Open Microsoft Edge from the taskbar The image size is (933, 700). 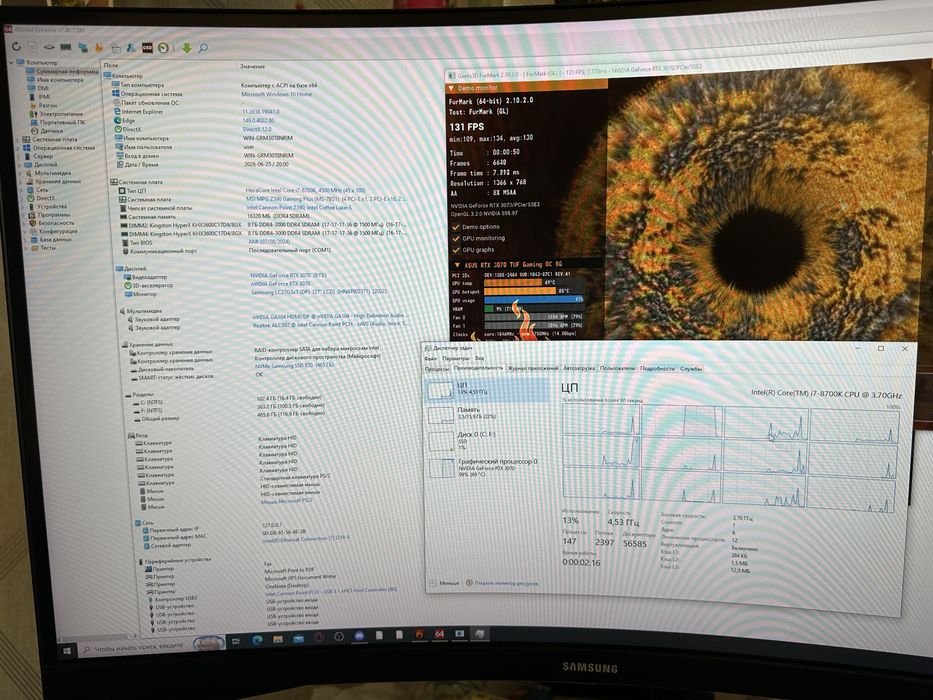[x=257, y=640]
